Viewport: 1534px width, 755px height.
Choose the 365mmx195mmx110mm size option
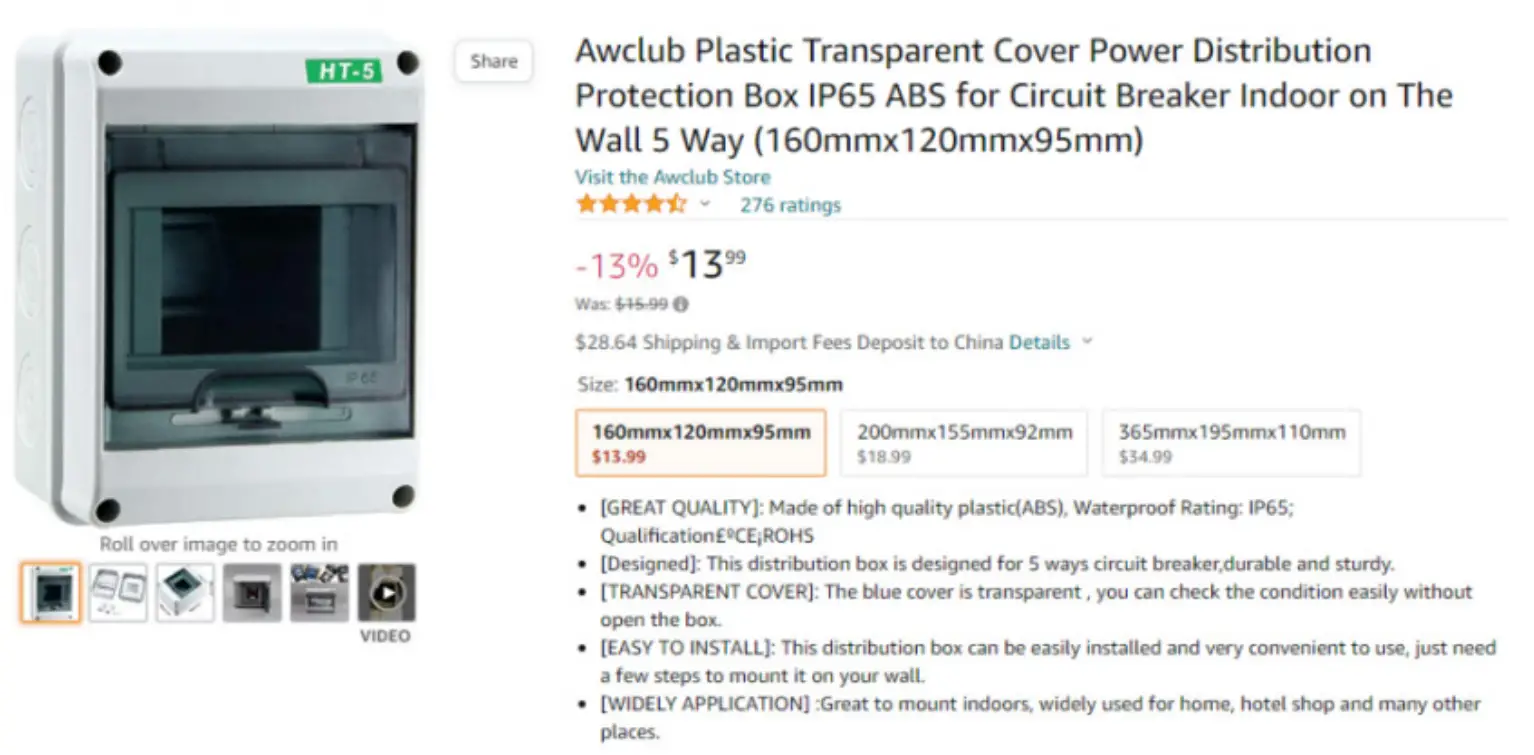click(x=1231, y=443)
